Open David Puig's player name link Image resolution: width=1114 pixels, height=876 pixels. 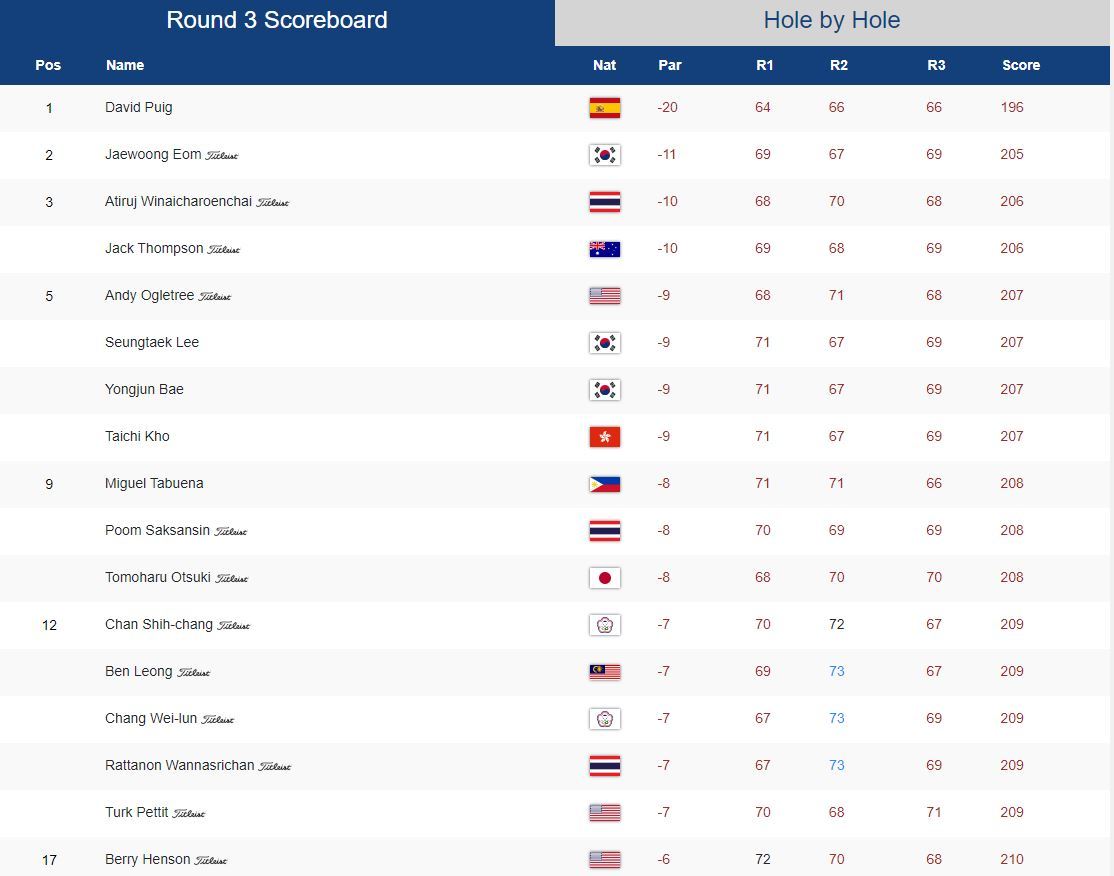pos(138,107)
